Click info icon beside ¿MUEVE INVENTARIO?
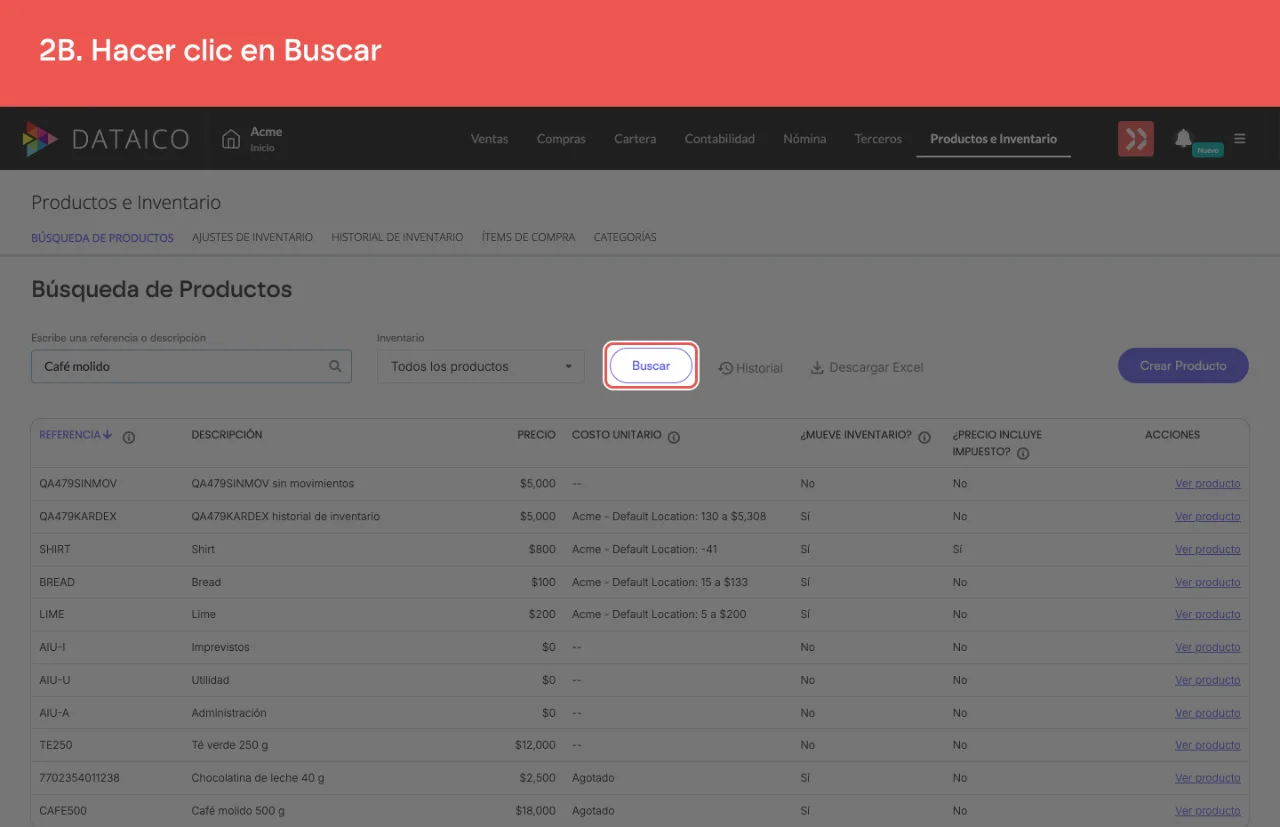The height and width of the screenshot is (827, 1280). click(924, 436)
